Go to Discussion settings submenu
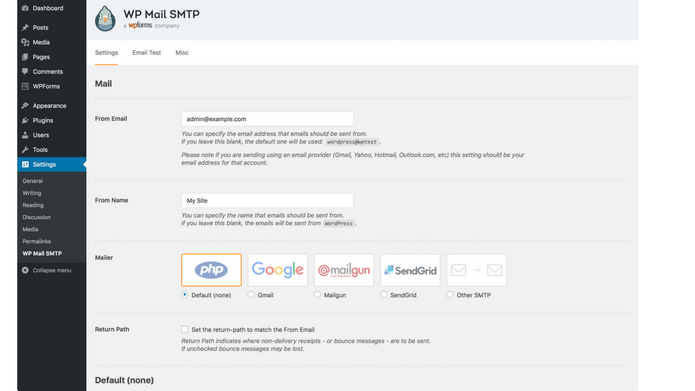 (x=37, y=217)
